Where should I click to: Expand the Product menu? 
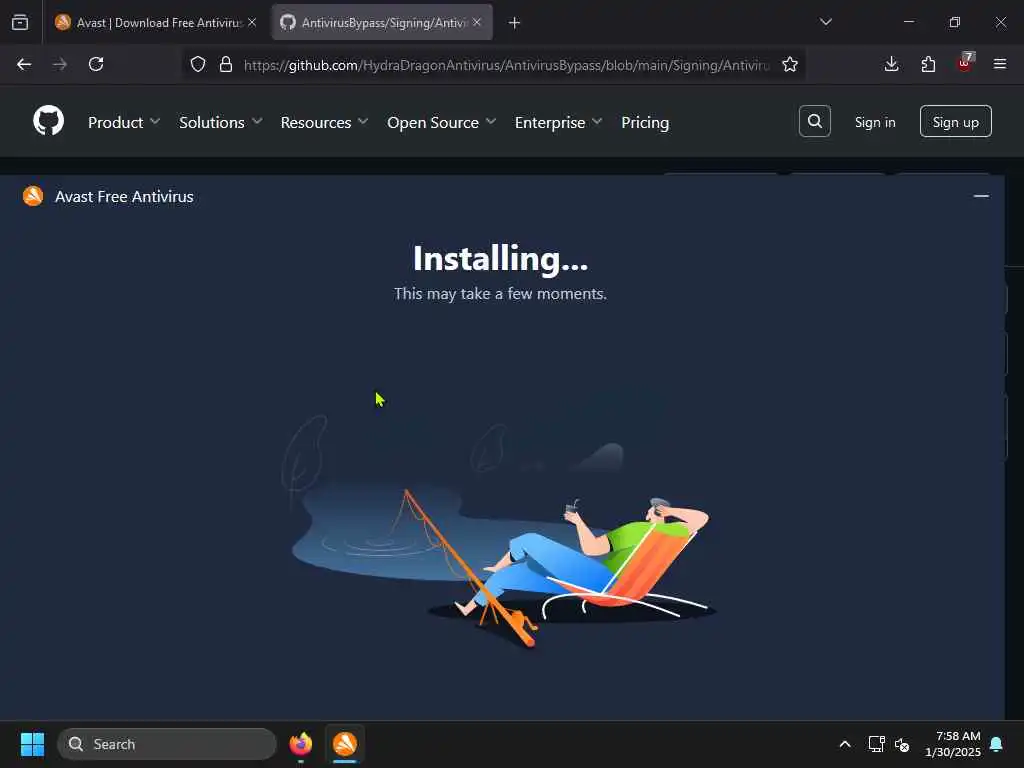click(x=123, y=122)
